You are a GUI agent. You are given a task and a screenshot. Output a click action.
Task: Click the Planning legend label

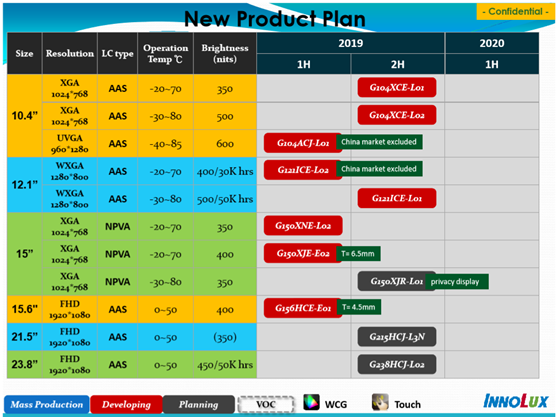[199, 405]
